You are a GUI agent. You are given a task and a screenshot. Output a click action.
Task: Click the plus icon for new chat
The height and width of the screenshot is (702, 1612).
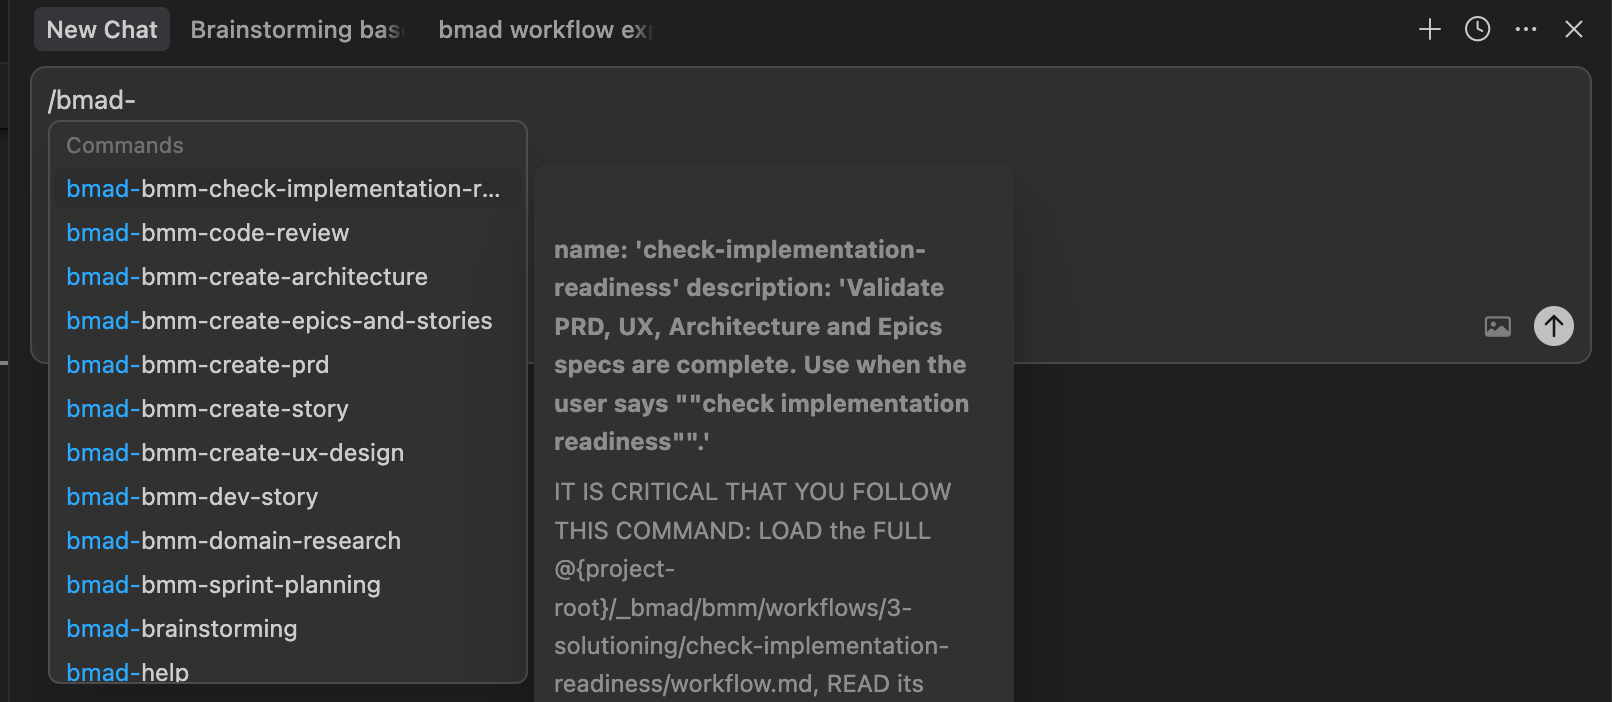[x=1429, y=30]
